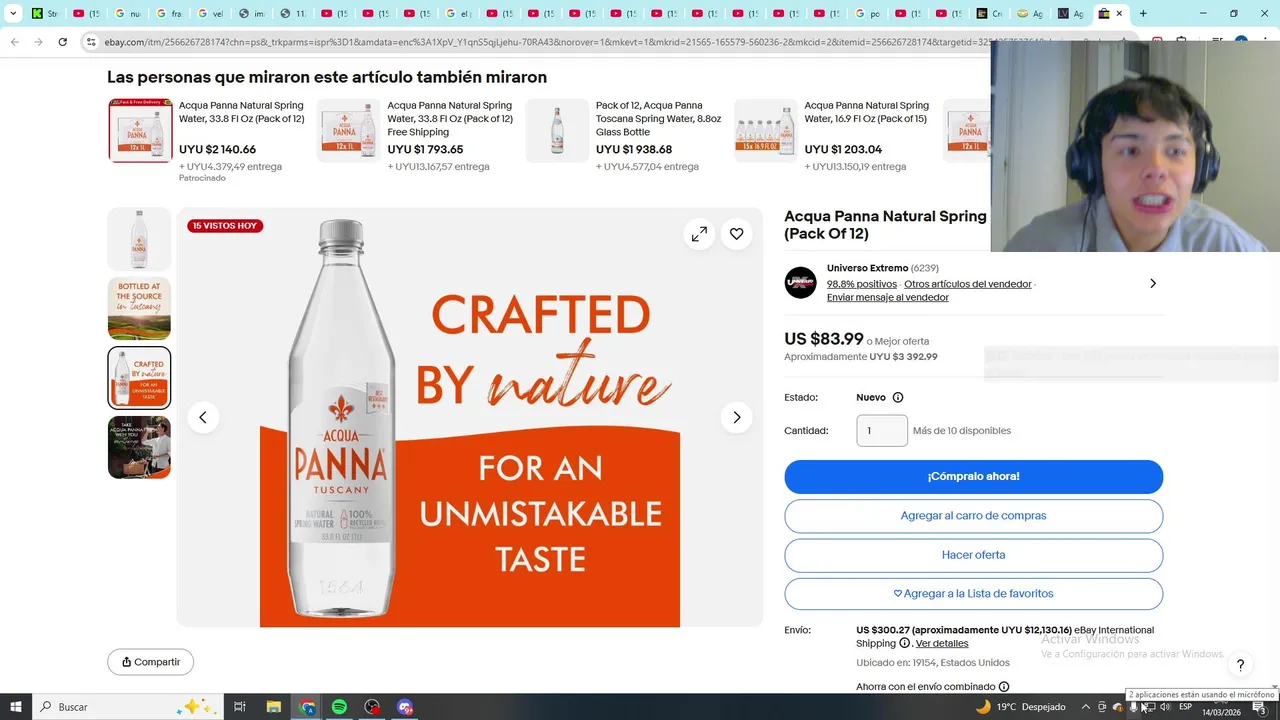Screen dimensions: 1280x720
Task: Open Universo Extremo seller logo
Action: pyautogui.click(x=800, y=283)
